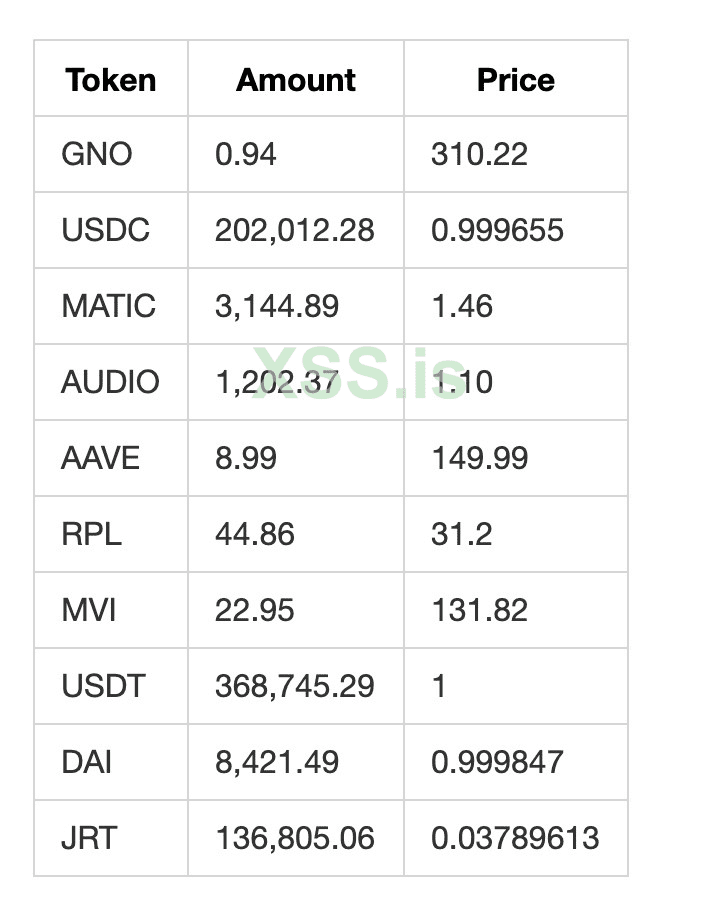Click the Price column header
The image size is (718, 920).
515,80
